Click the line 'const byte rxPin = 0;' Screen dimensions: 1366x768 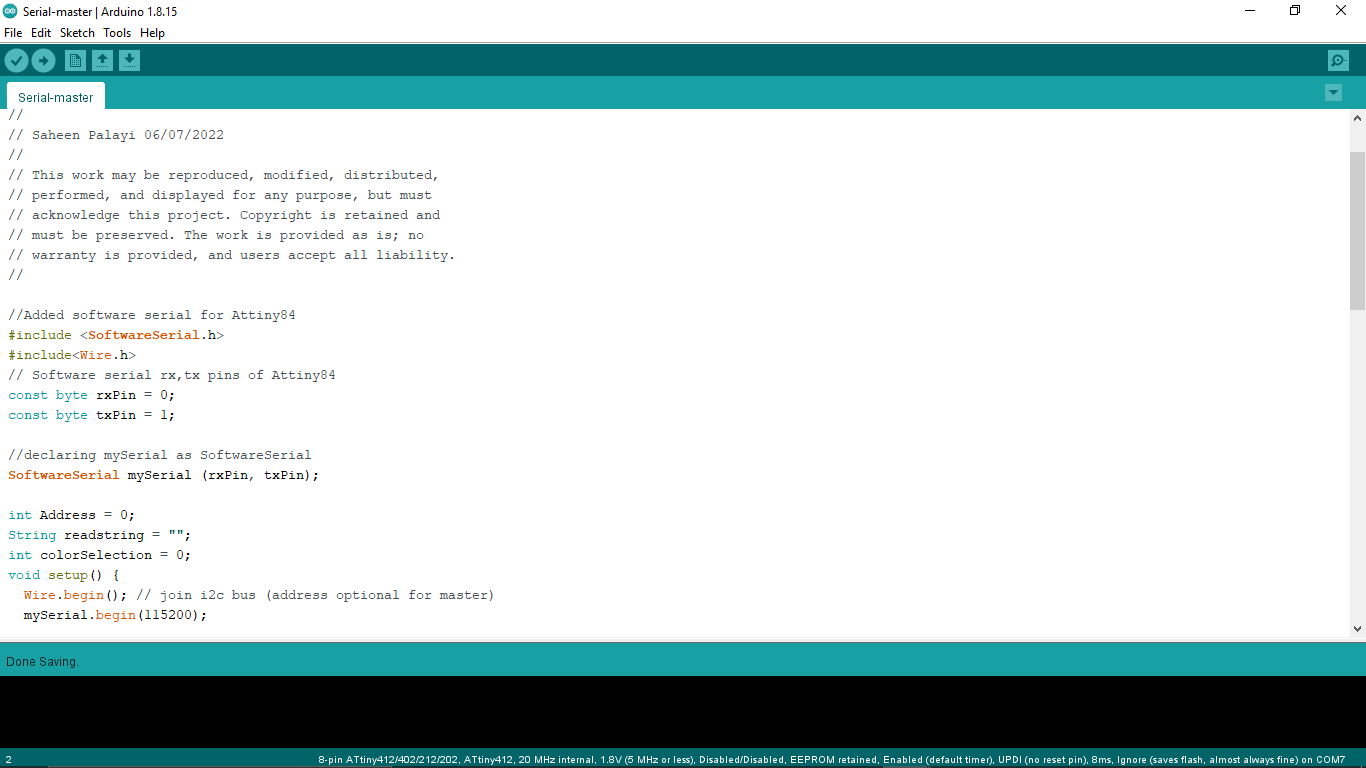pos(92,395)
